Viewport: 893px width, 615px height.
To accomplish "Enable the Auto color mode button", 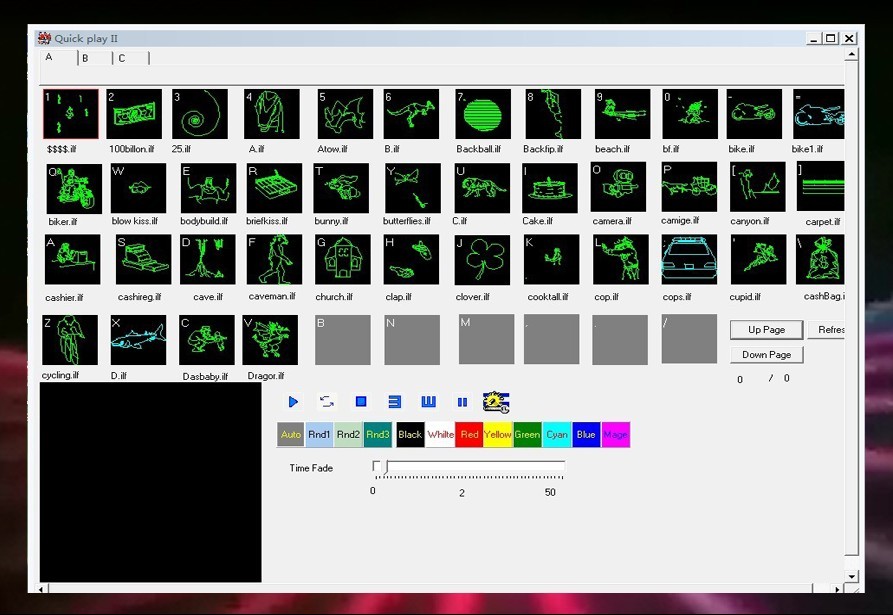I will (291, 435).
